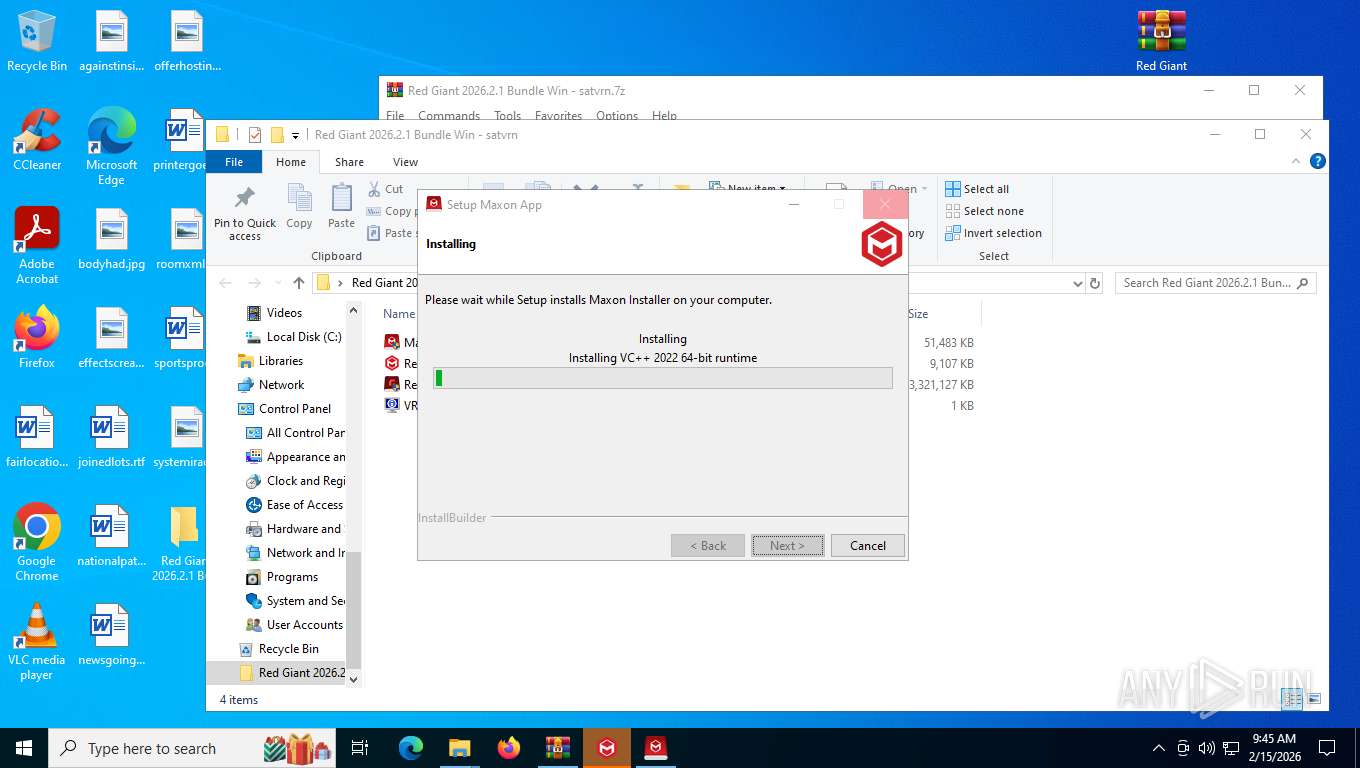Screen dimensions: 1360x768
Task: Switch to large icons view in Explorer
Action: pos(1314,699)
